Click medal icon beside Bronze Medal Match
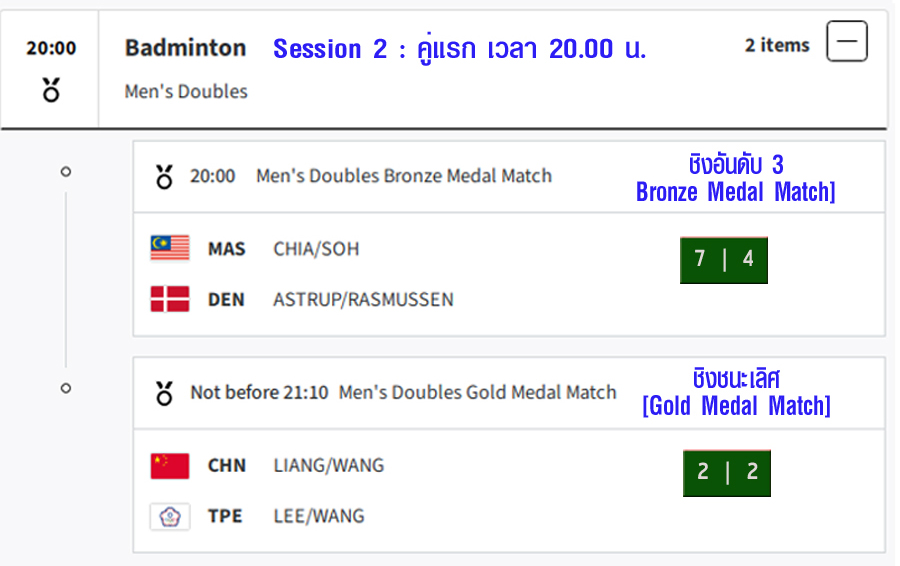This screenshot has height=566, width=900. coord(164,177)
